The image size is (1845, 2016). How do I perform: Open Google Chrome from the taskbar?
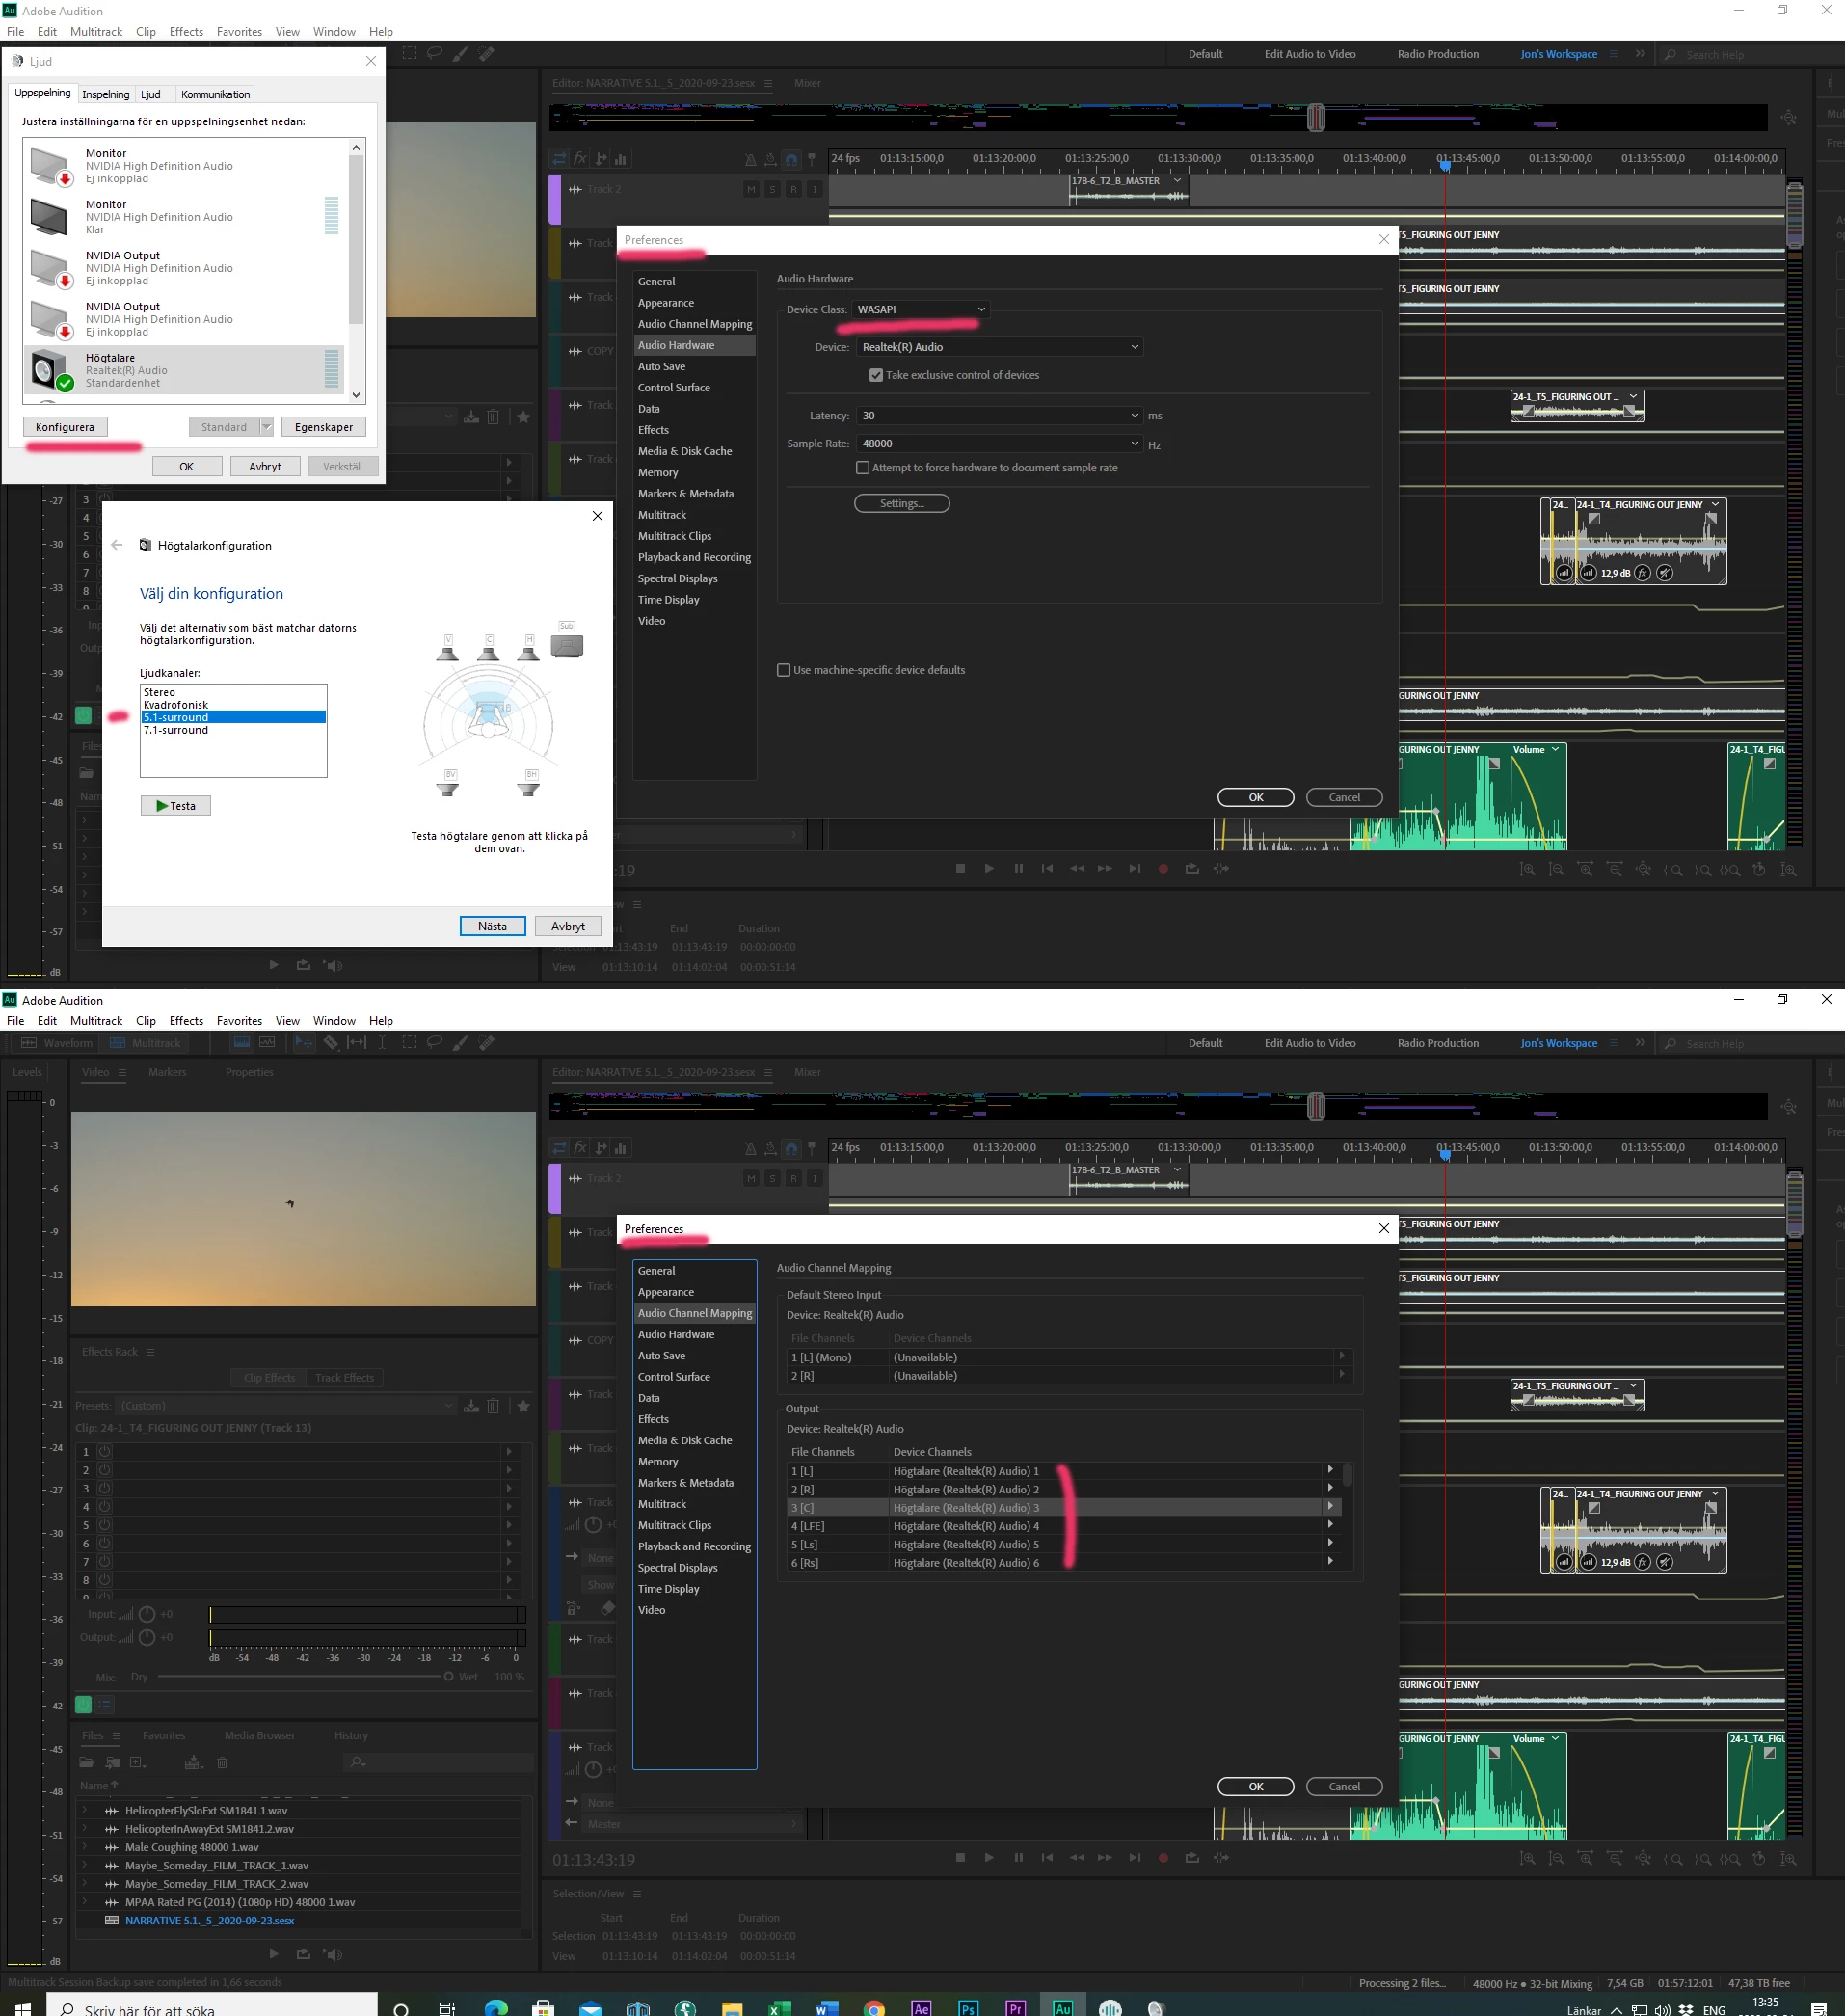[x=874, y=2008]
